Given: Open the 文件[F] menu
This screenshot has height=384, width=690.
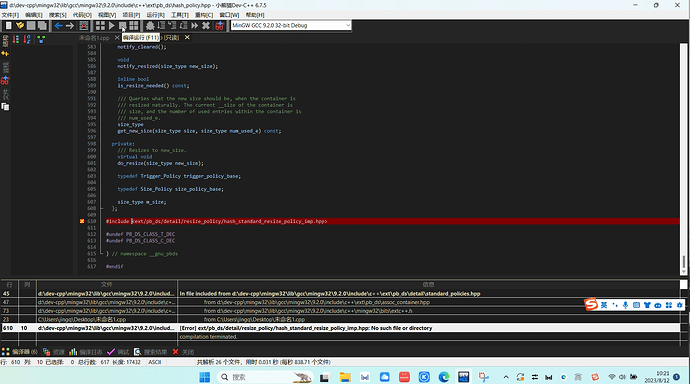Looking at the screenshot, I should coord(10,15).
